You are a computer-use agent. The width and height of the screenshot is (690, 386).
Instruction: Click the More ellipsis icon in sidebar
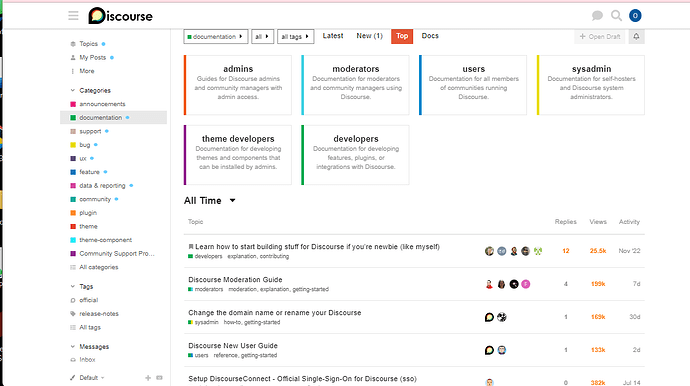[73, 71]
